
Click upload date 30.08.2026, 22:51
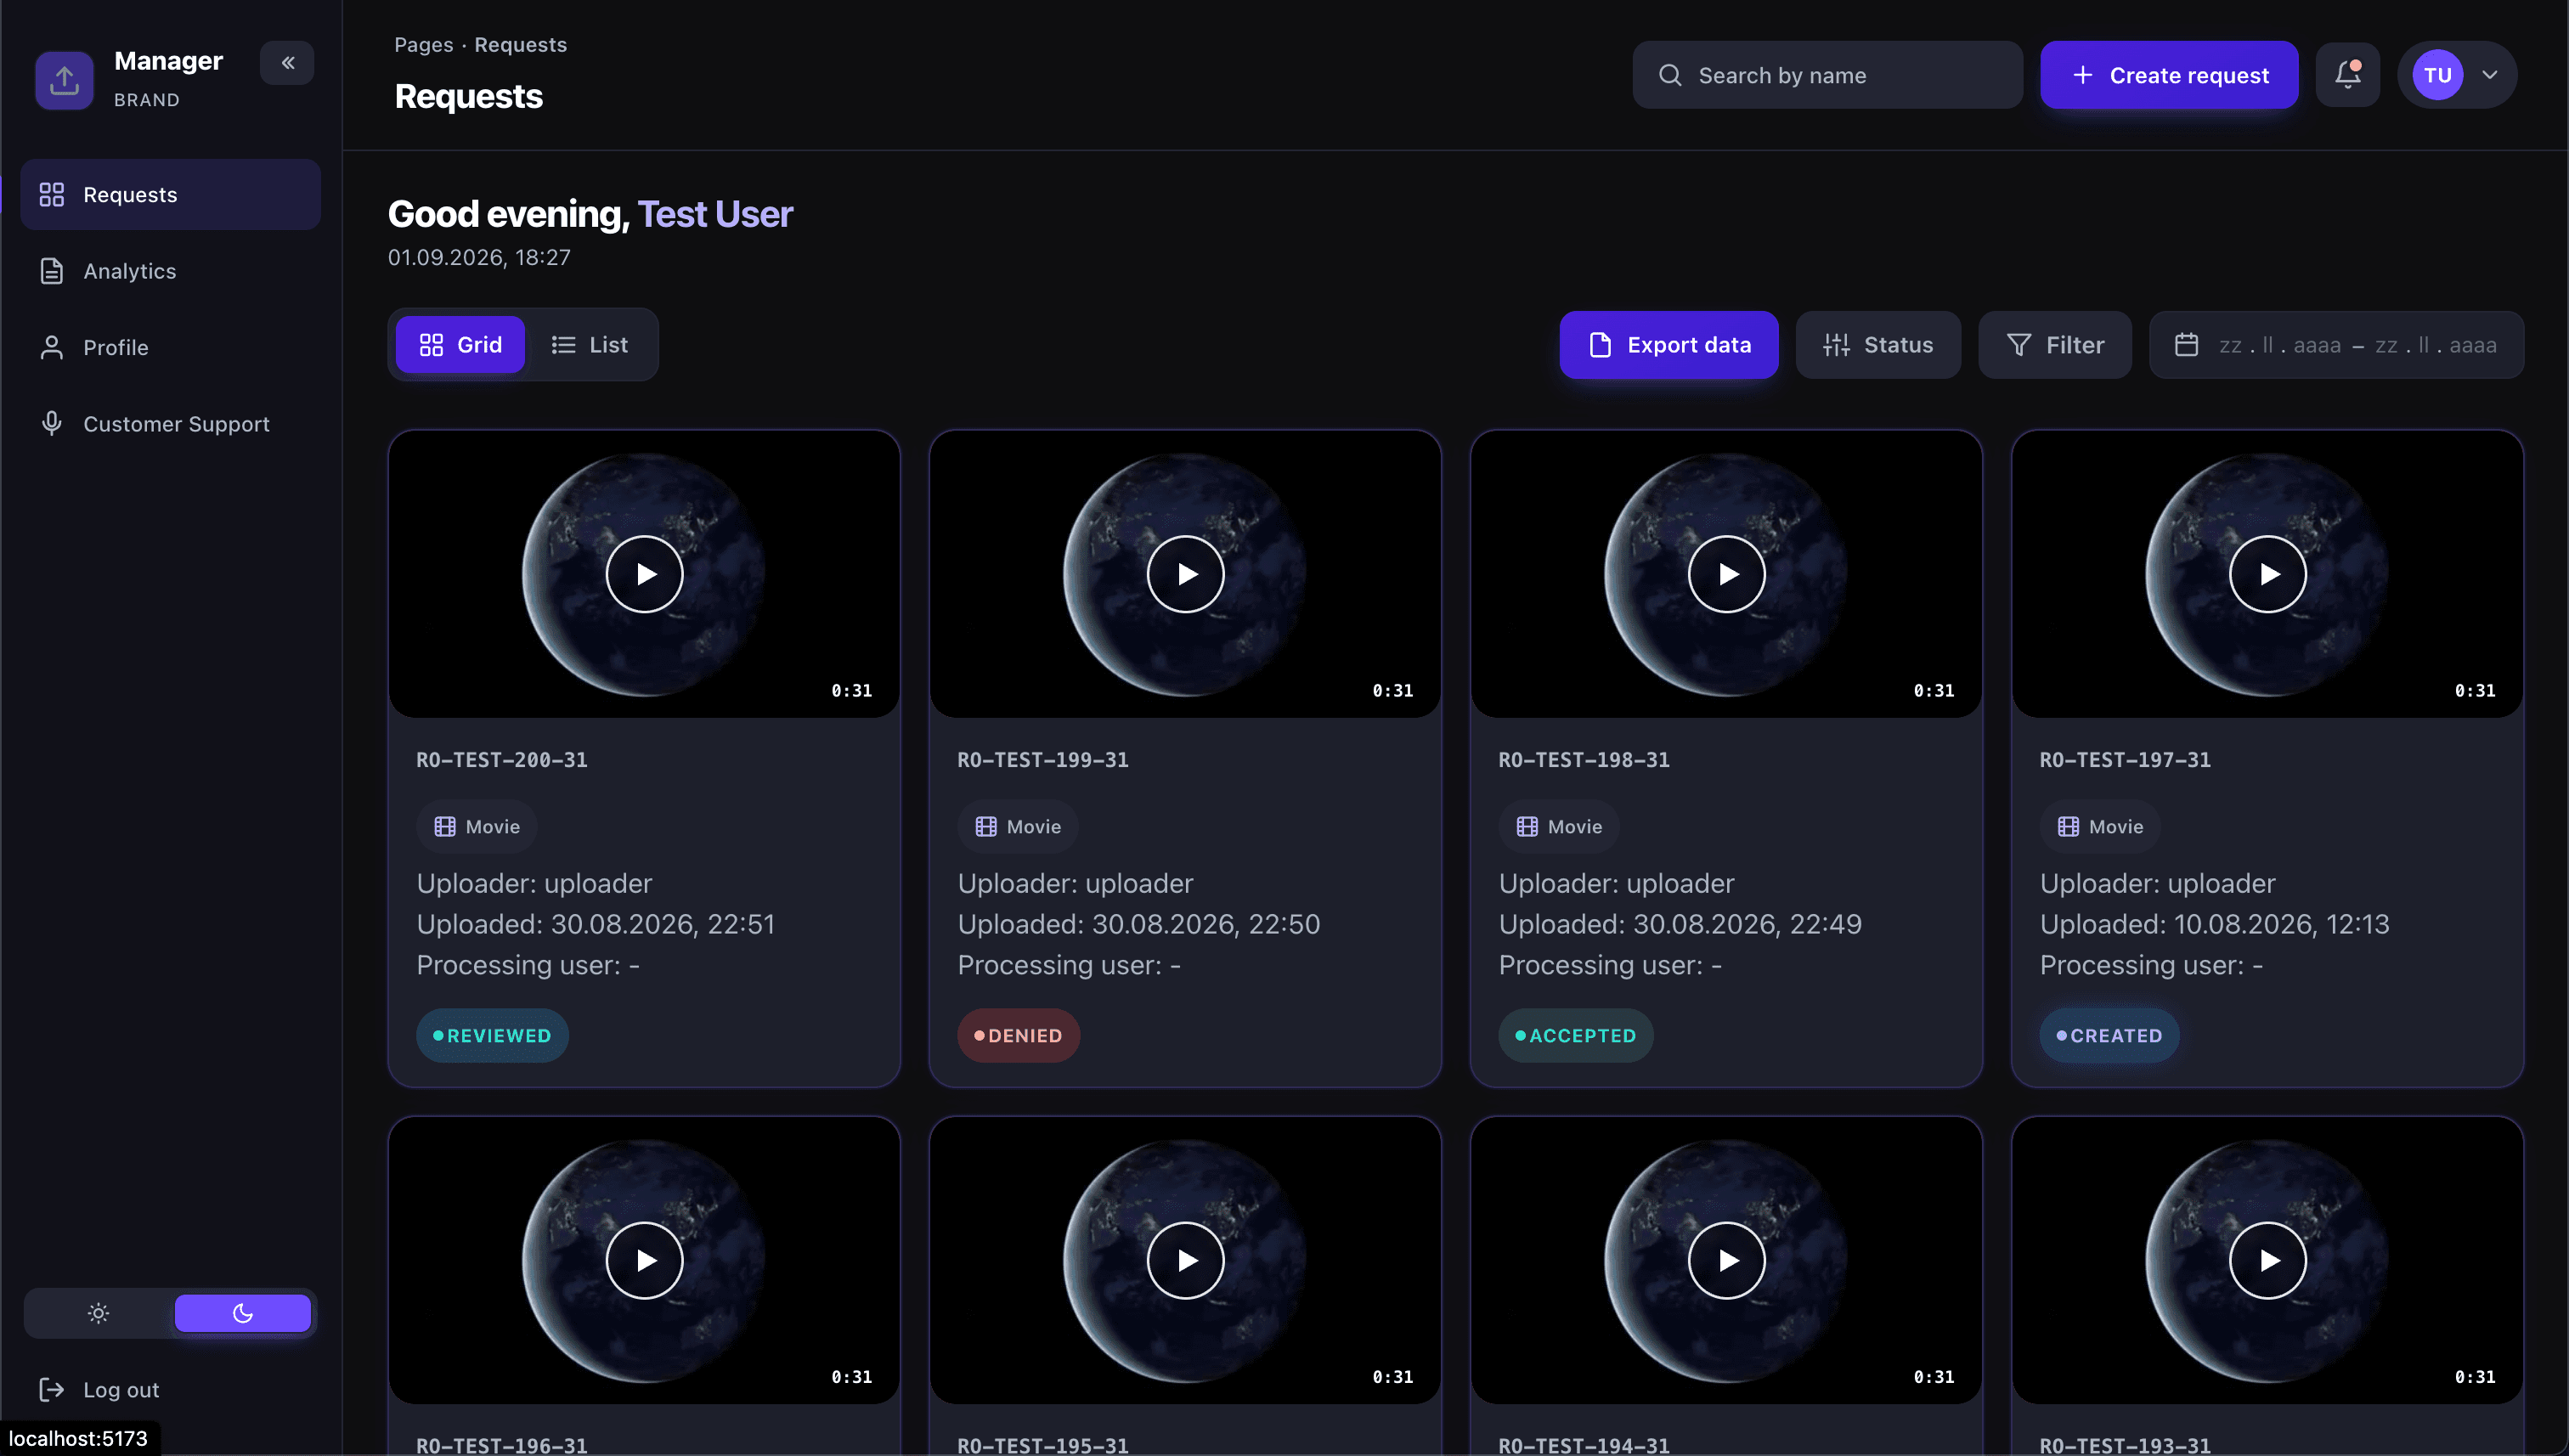coord(663,924)
